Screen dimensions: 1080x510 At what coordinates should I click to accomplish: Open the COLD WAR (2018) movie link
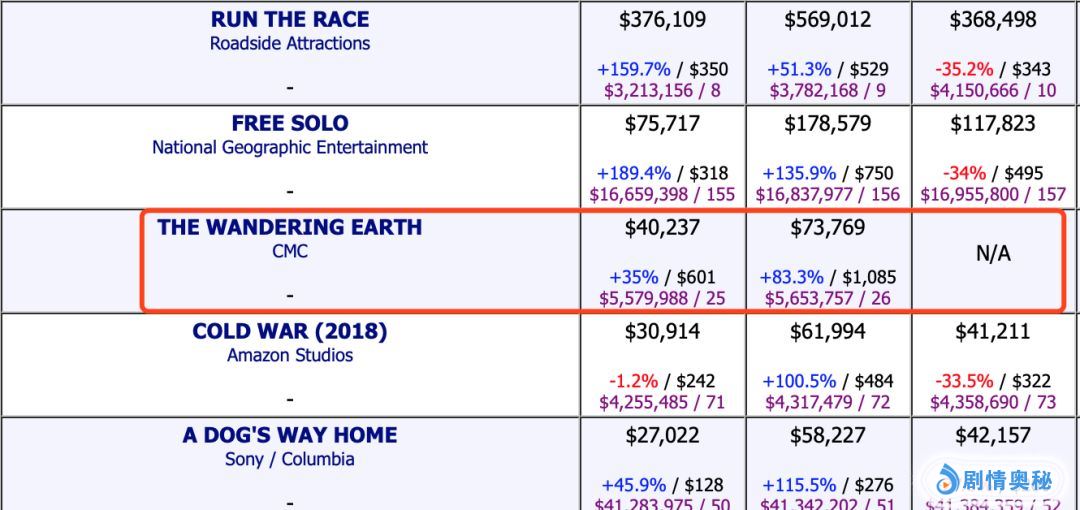290,332
